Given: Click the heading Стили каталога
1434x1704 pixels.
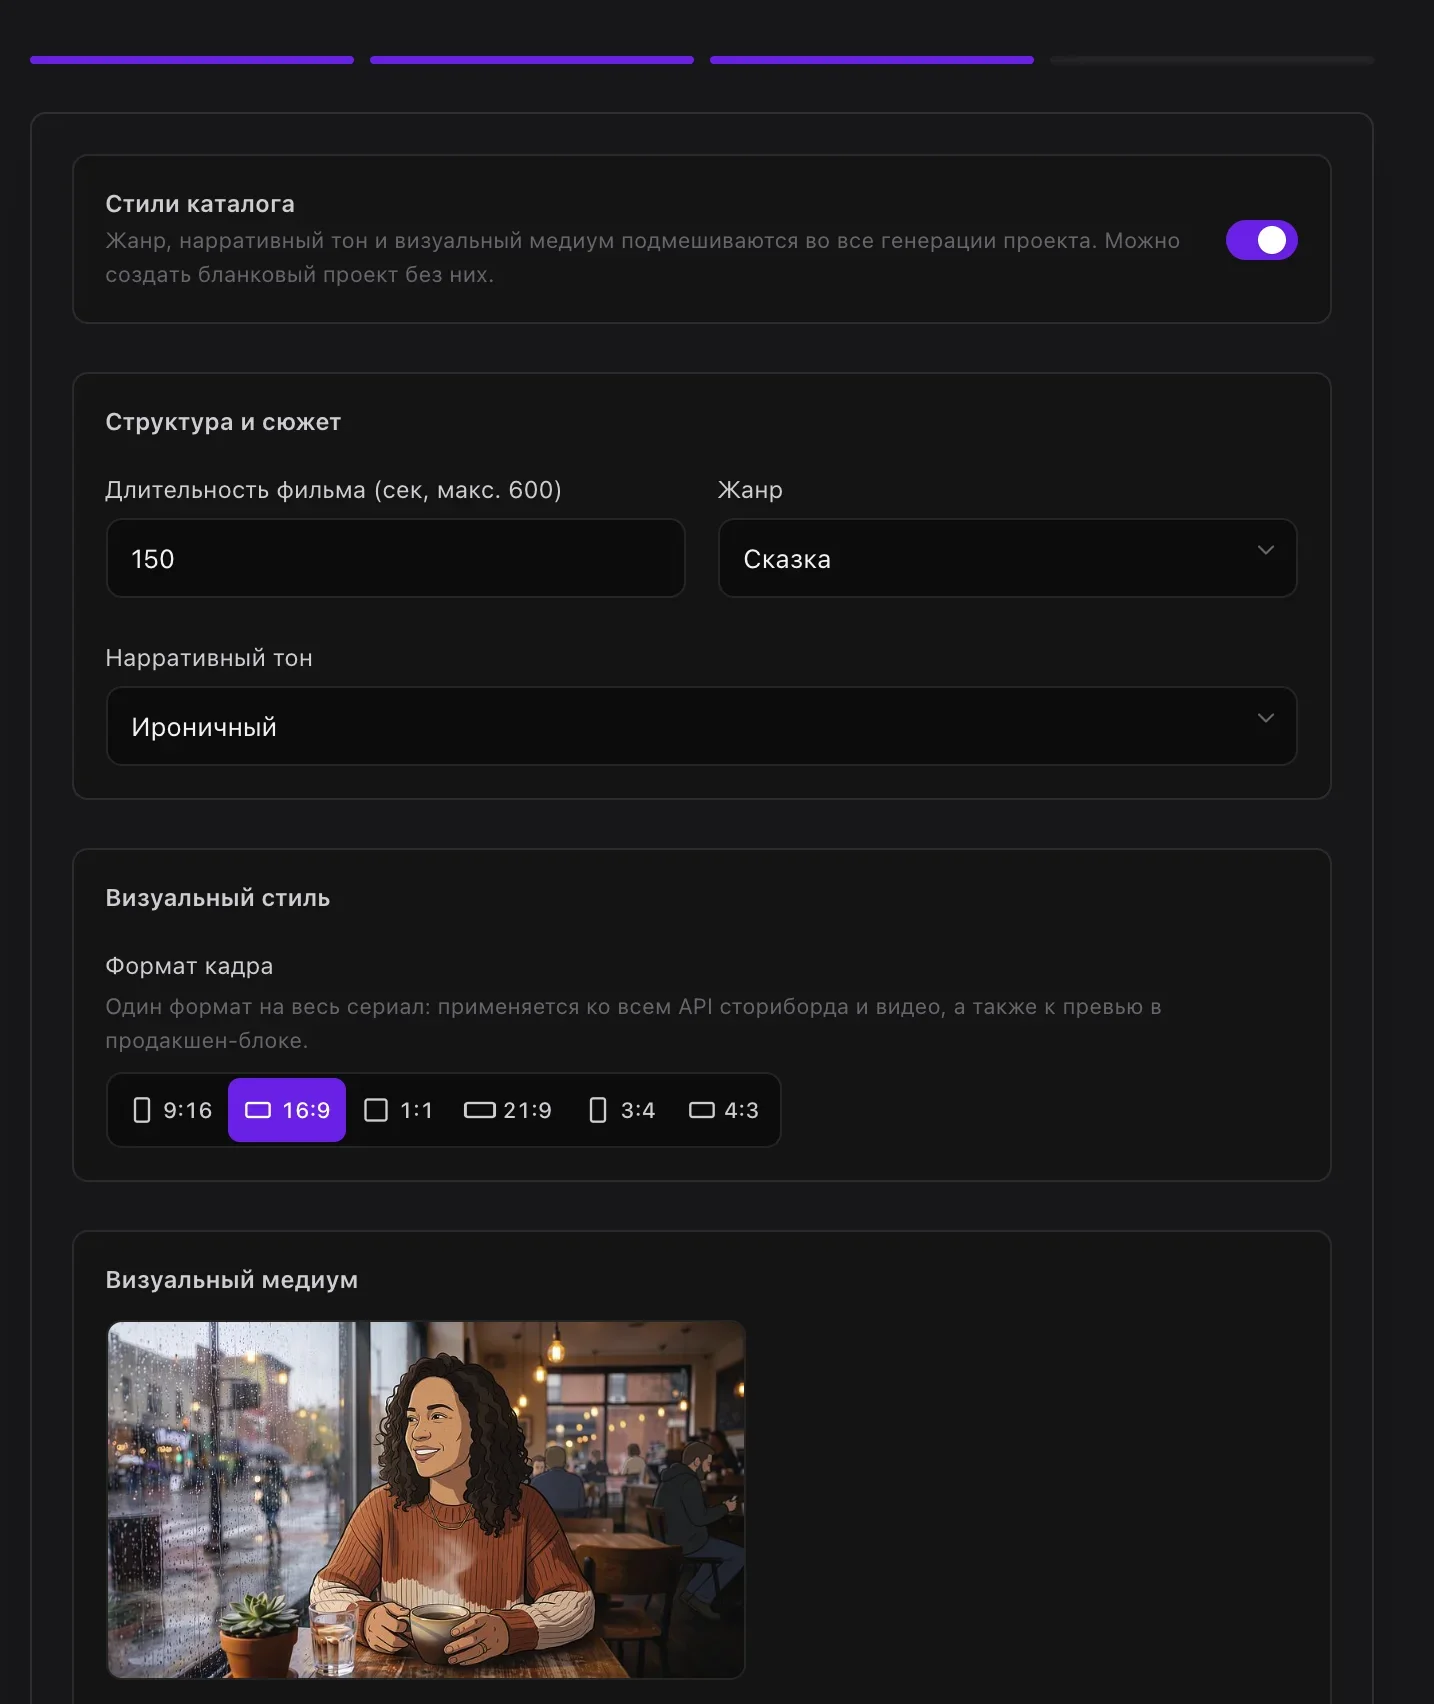Looking at the screenshot, I should pos(200,204).
